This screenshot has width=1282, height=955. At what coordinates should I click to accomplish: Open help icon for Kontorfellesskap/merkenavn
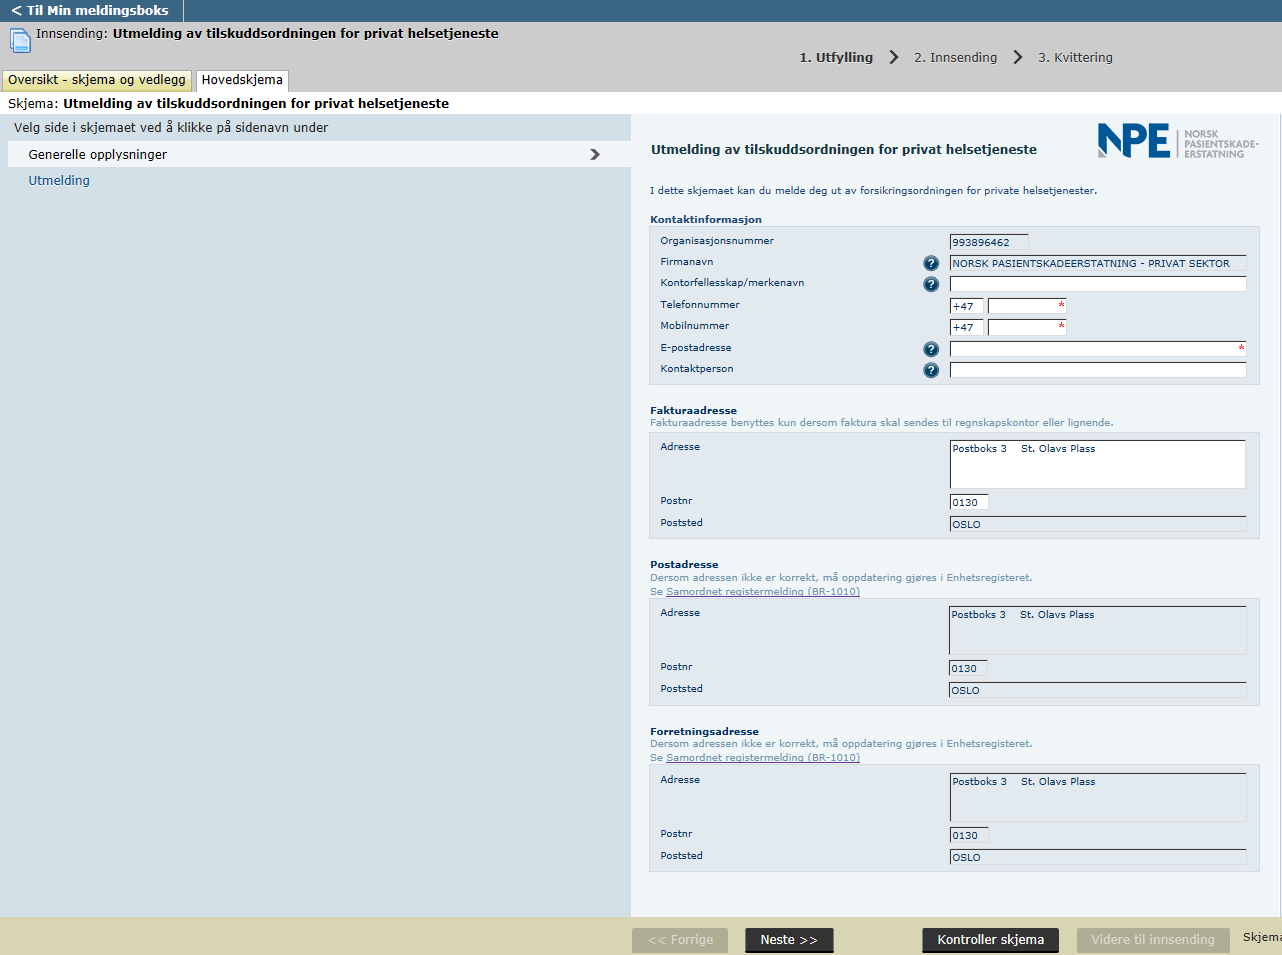tap(931, 284)
